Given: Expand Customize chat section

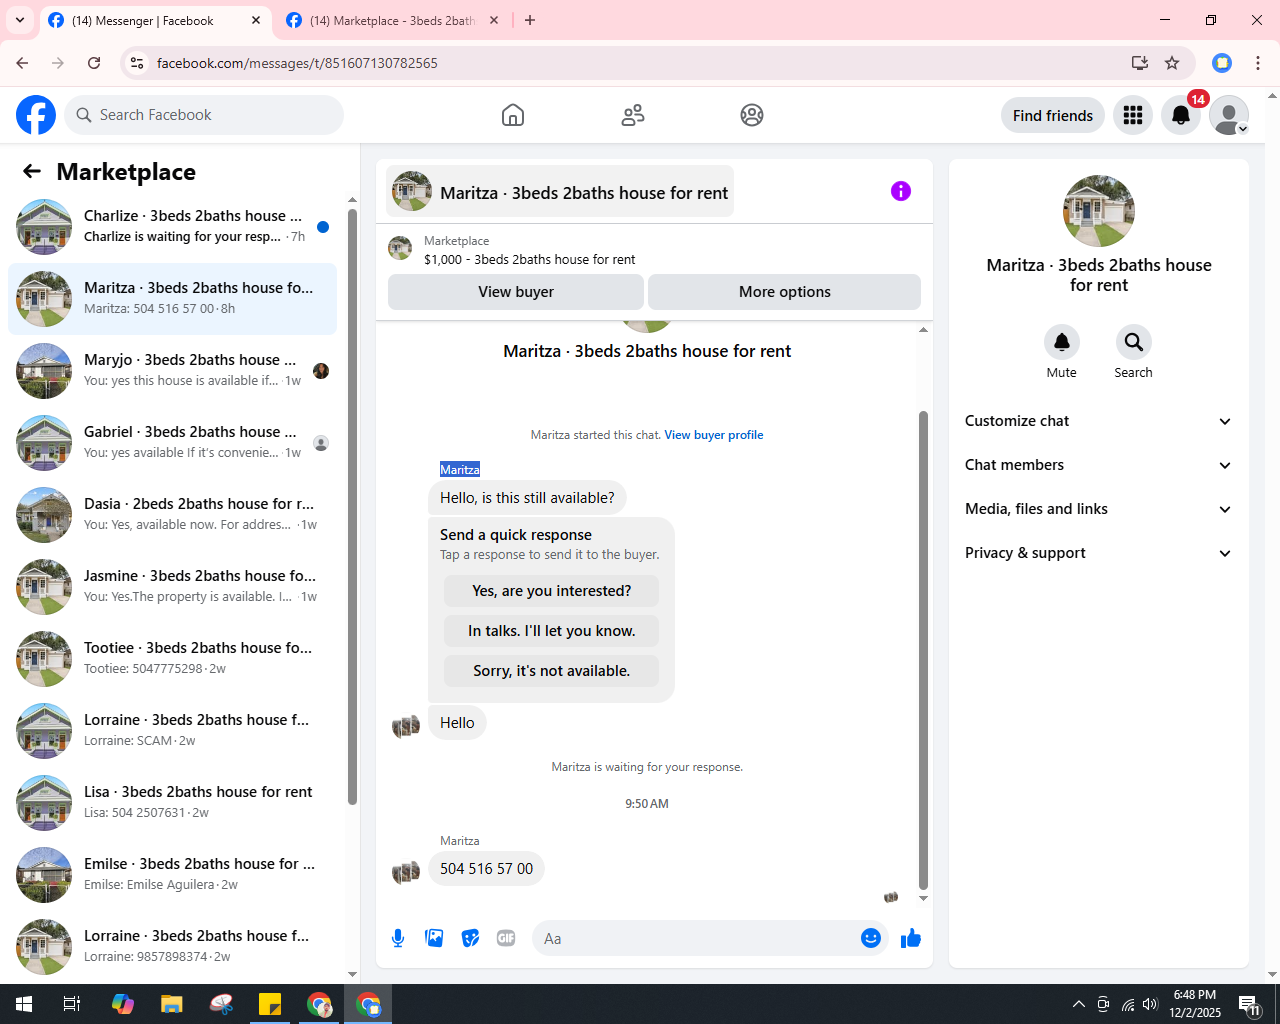Looking at the screenshot, I should pyautogui.click(x=1098, y=421).
